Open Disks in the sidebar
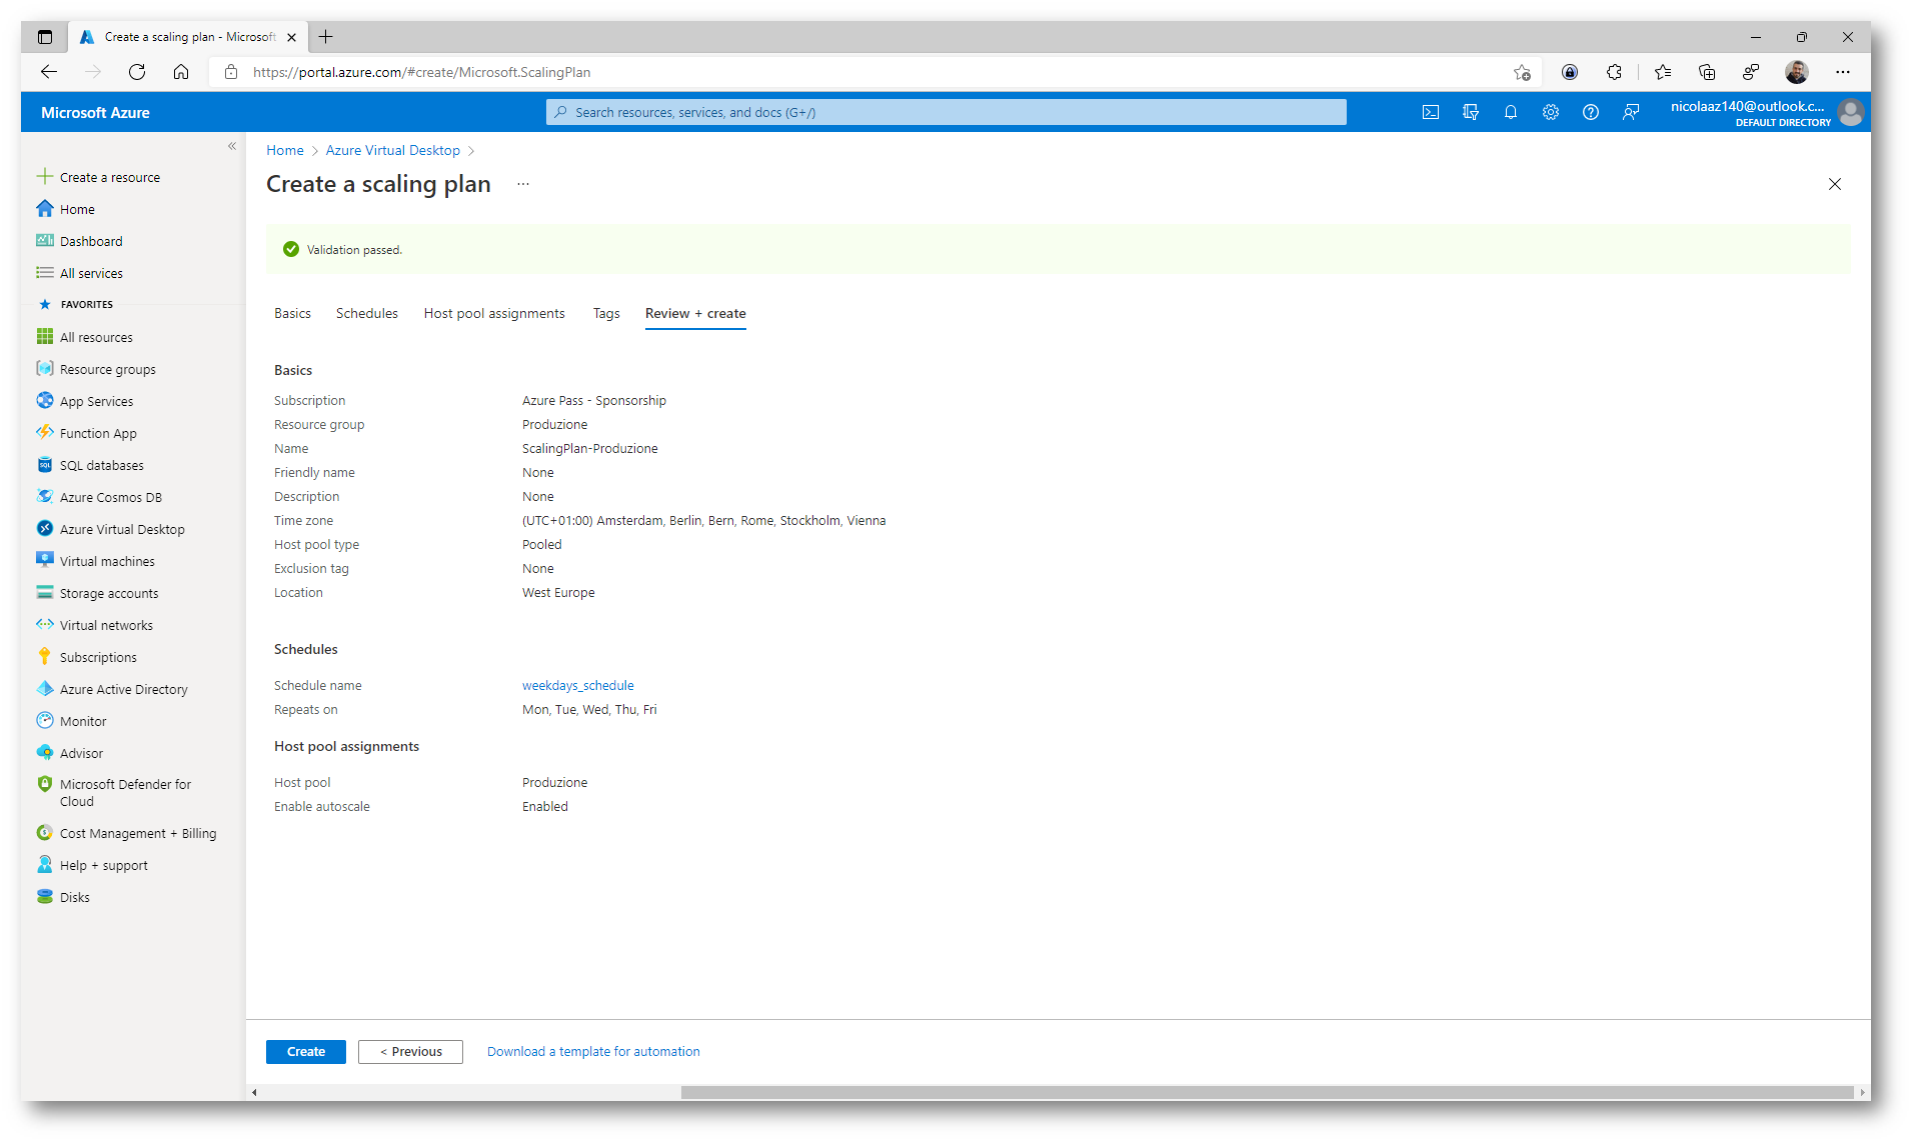Image resolution: width=1913 pixels, height=1143 pixels. coord(64,897)
